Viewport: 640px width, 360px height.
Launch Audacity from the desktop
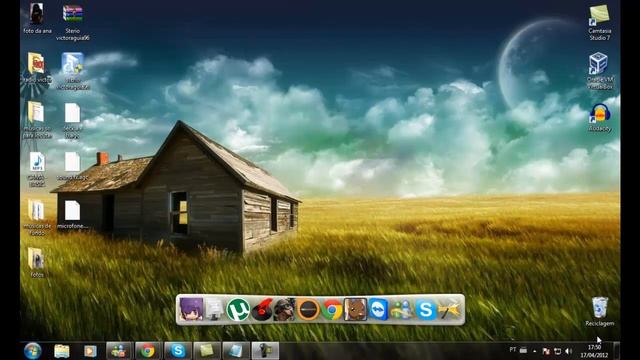click(x=600, y=118)
